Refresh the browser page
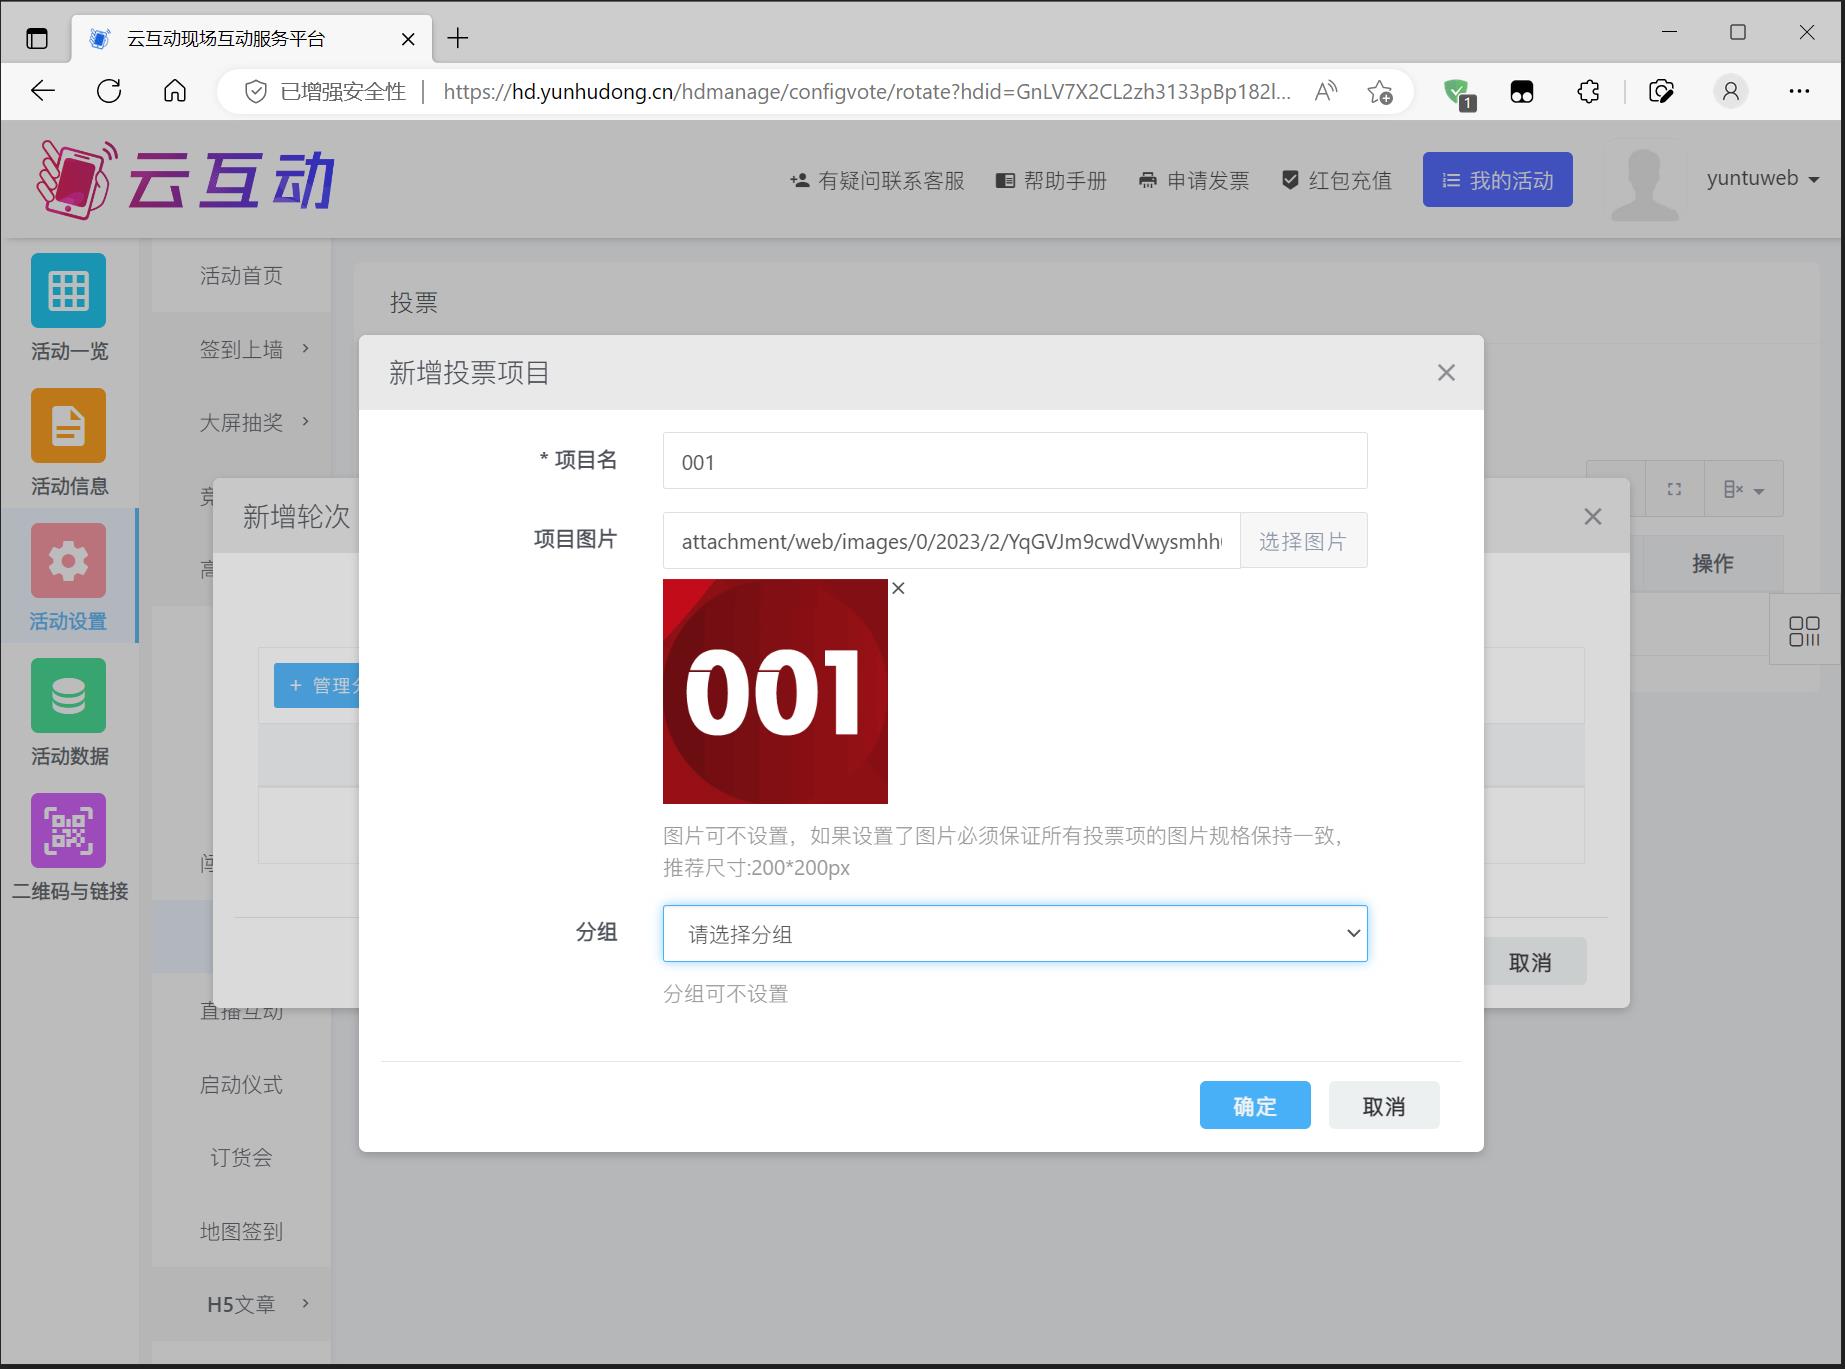 (x=109, y=92)
